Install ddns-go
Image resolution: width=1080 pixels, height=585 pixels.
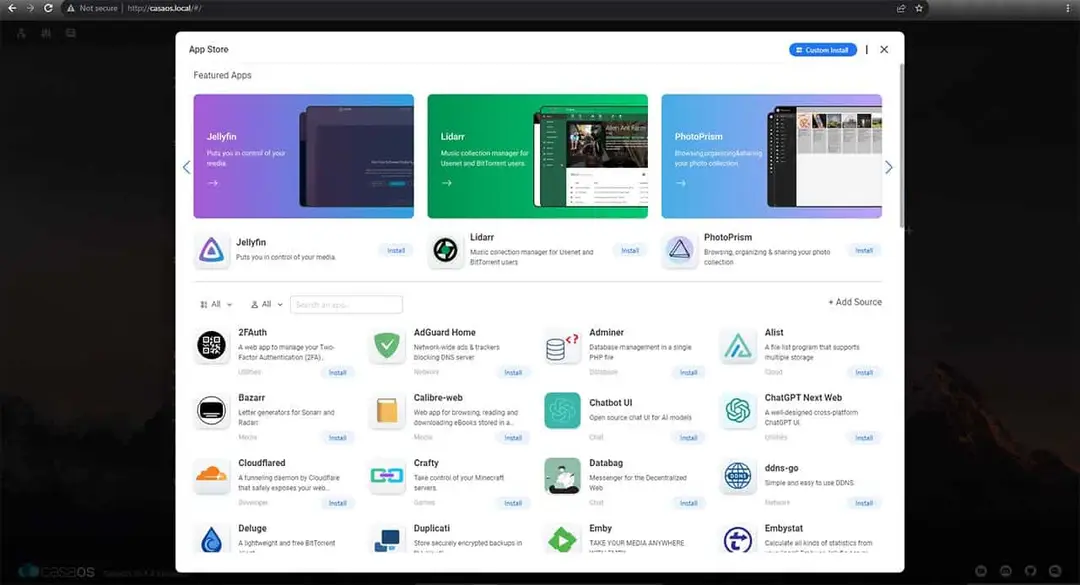pyautogui.click(x=864, y=504)
